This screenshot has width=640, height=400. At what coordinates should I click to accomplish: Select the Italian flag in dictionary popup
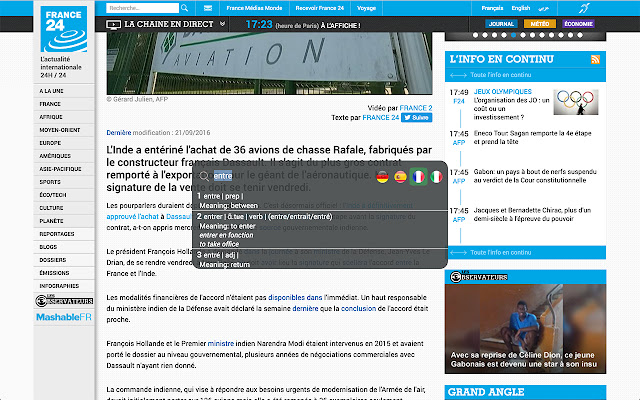tap(436, 177)
